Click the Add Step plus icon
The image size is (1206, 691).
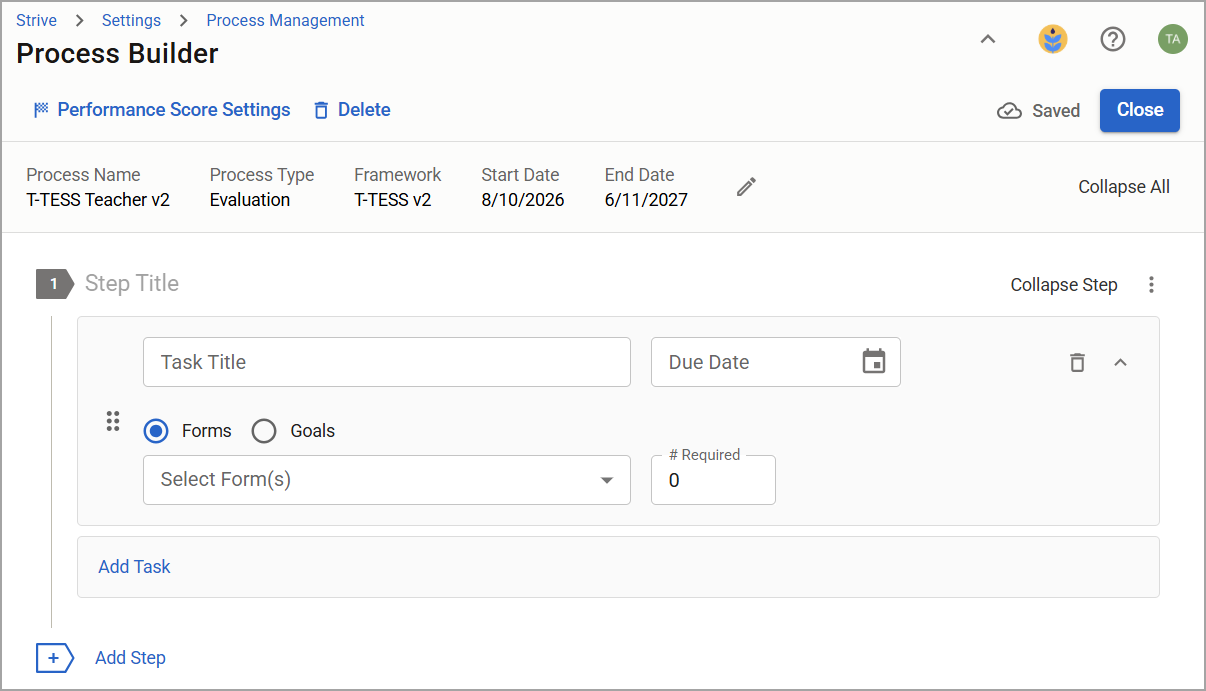[x=55, y=658]
